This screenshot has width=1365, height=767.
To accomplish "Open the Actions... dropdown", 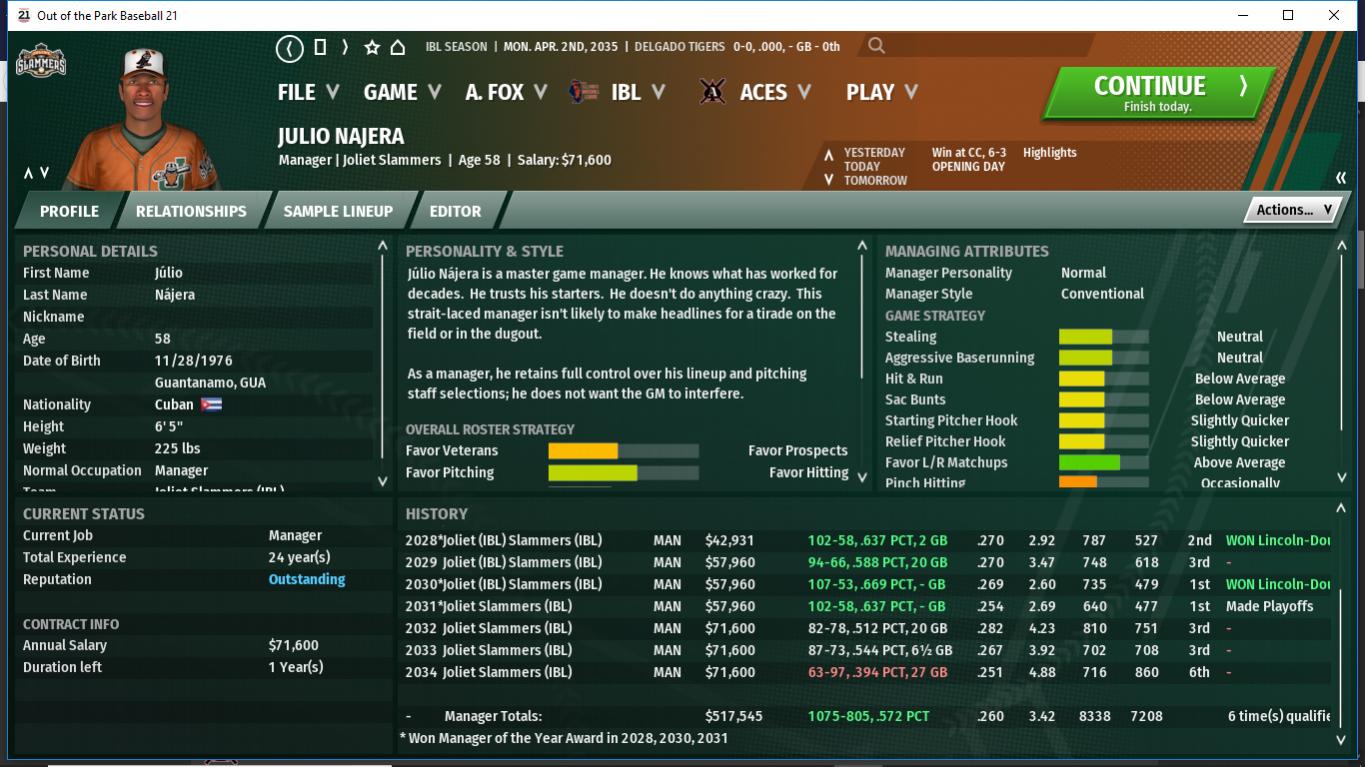I will click(1293, 210).
